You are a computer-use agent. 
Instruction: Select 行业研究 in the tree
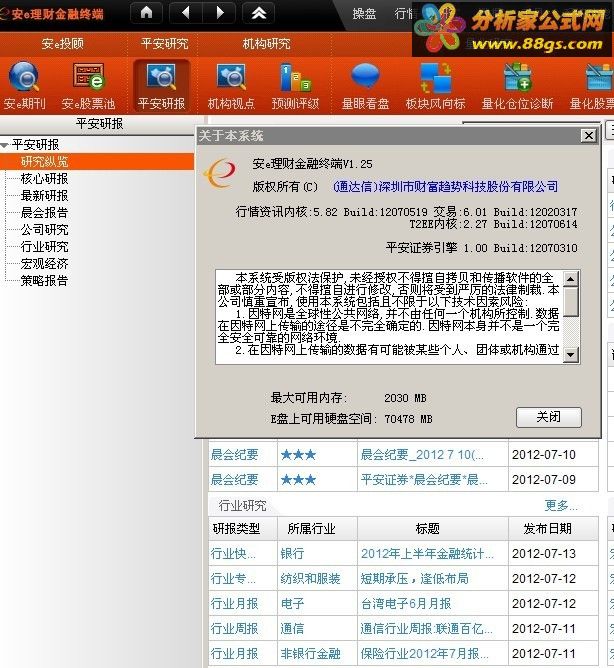coord(44,247)
